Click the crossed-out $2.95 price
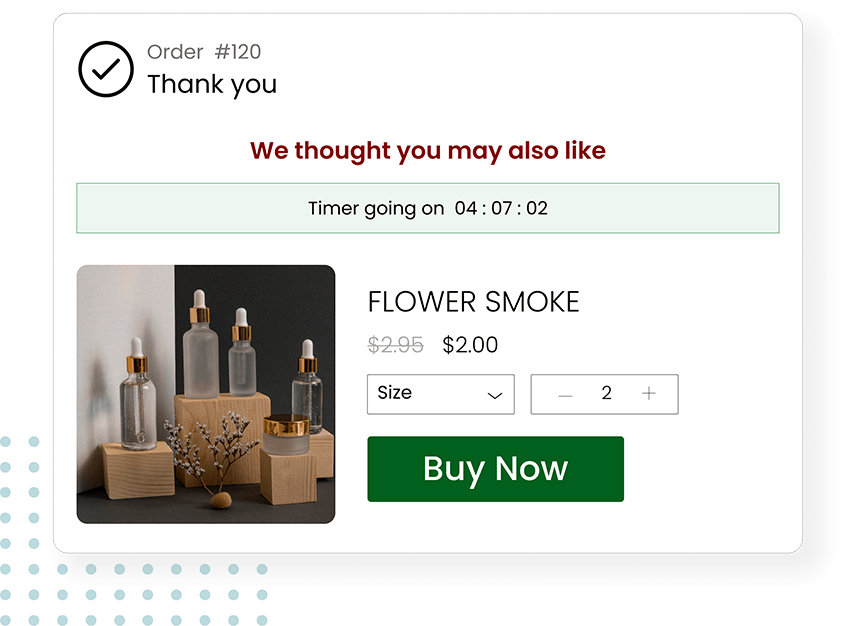Viewport: 845px width, 626px height. 396,345
